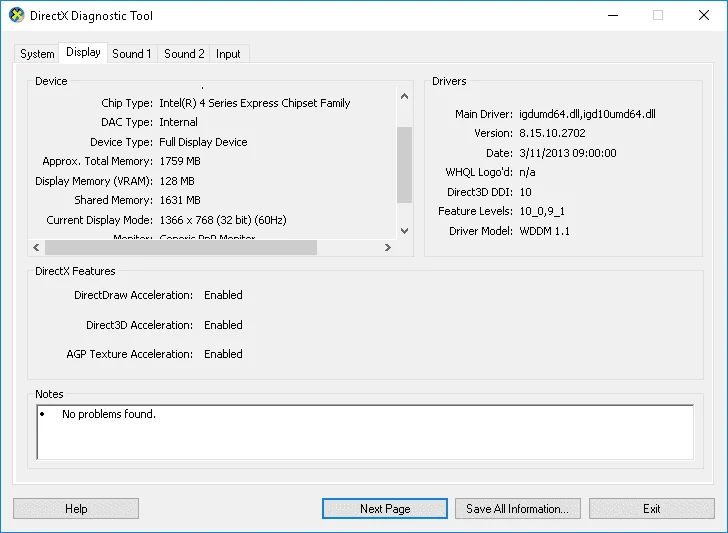The width and height of the screenshot is (728, 533).
Task: Click Display Memory value '128 MB'
Action: tap(177, 181)
